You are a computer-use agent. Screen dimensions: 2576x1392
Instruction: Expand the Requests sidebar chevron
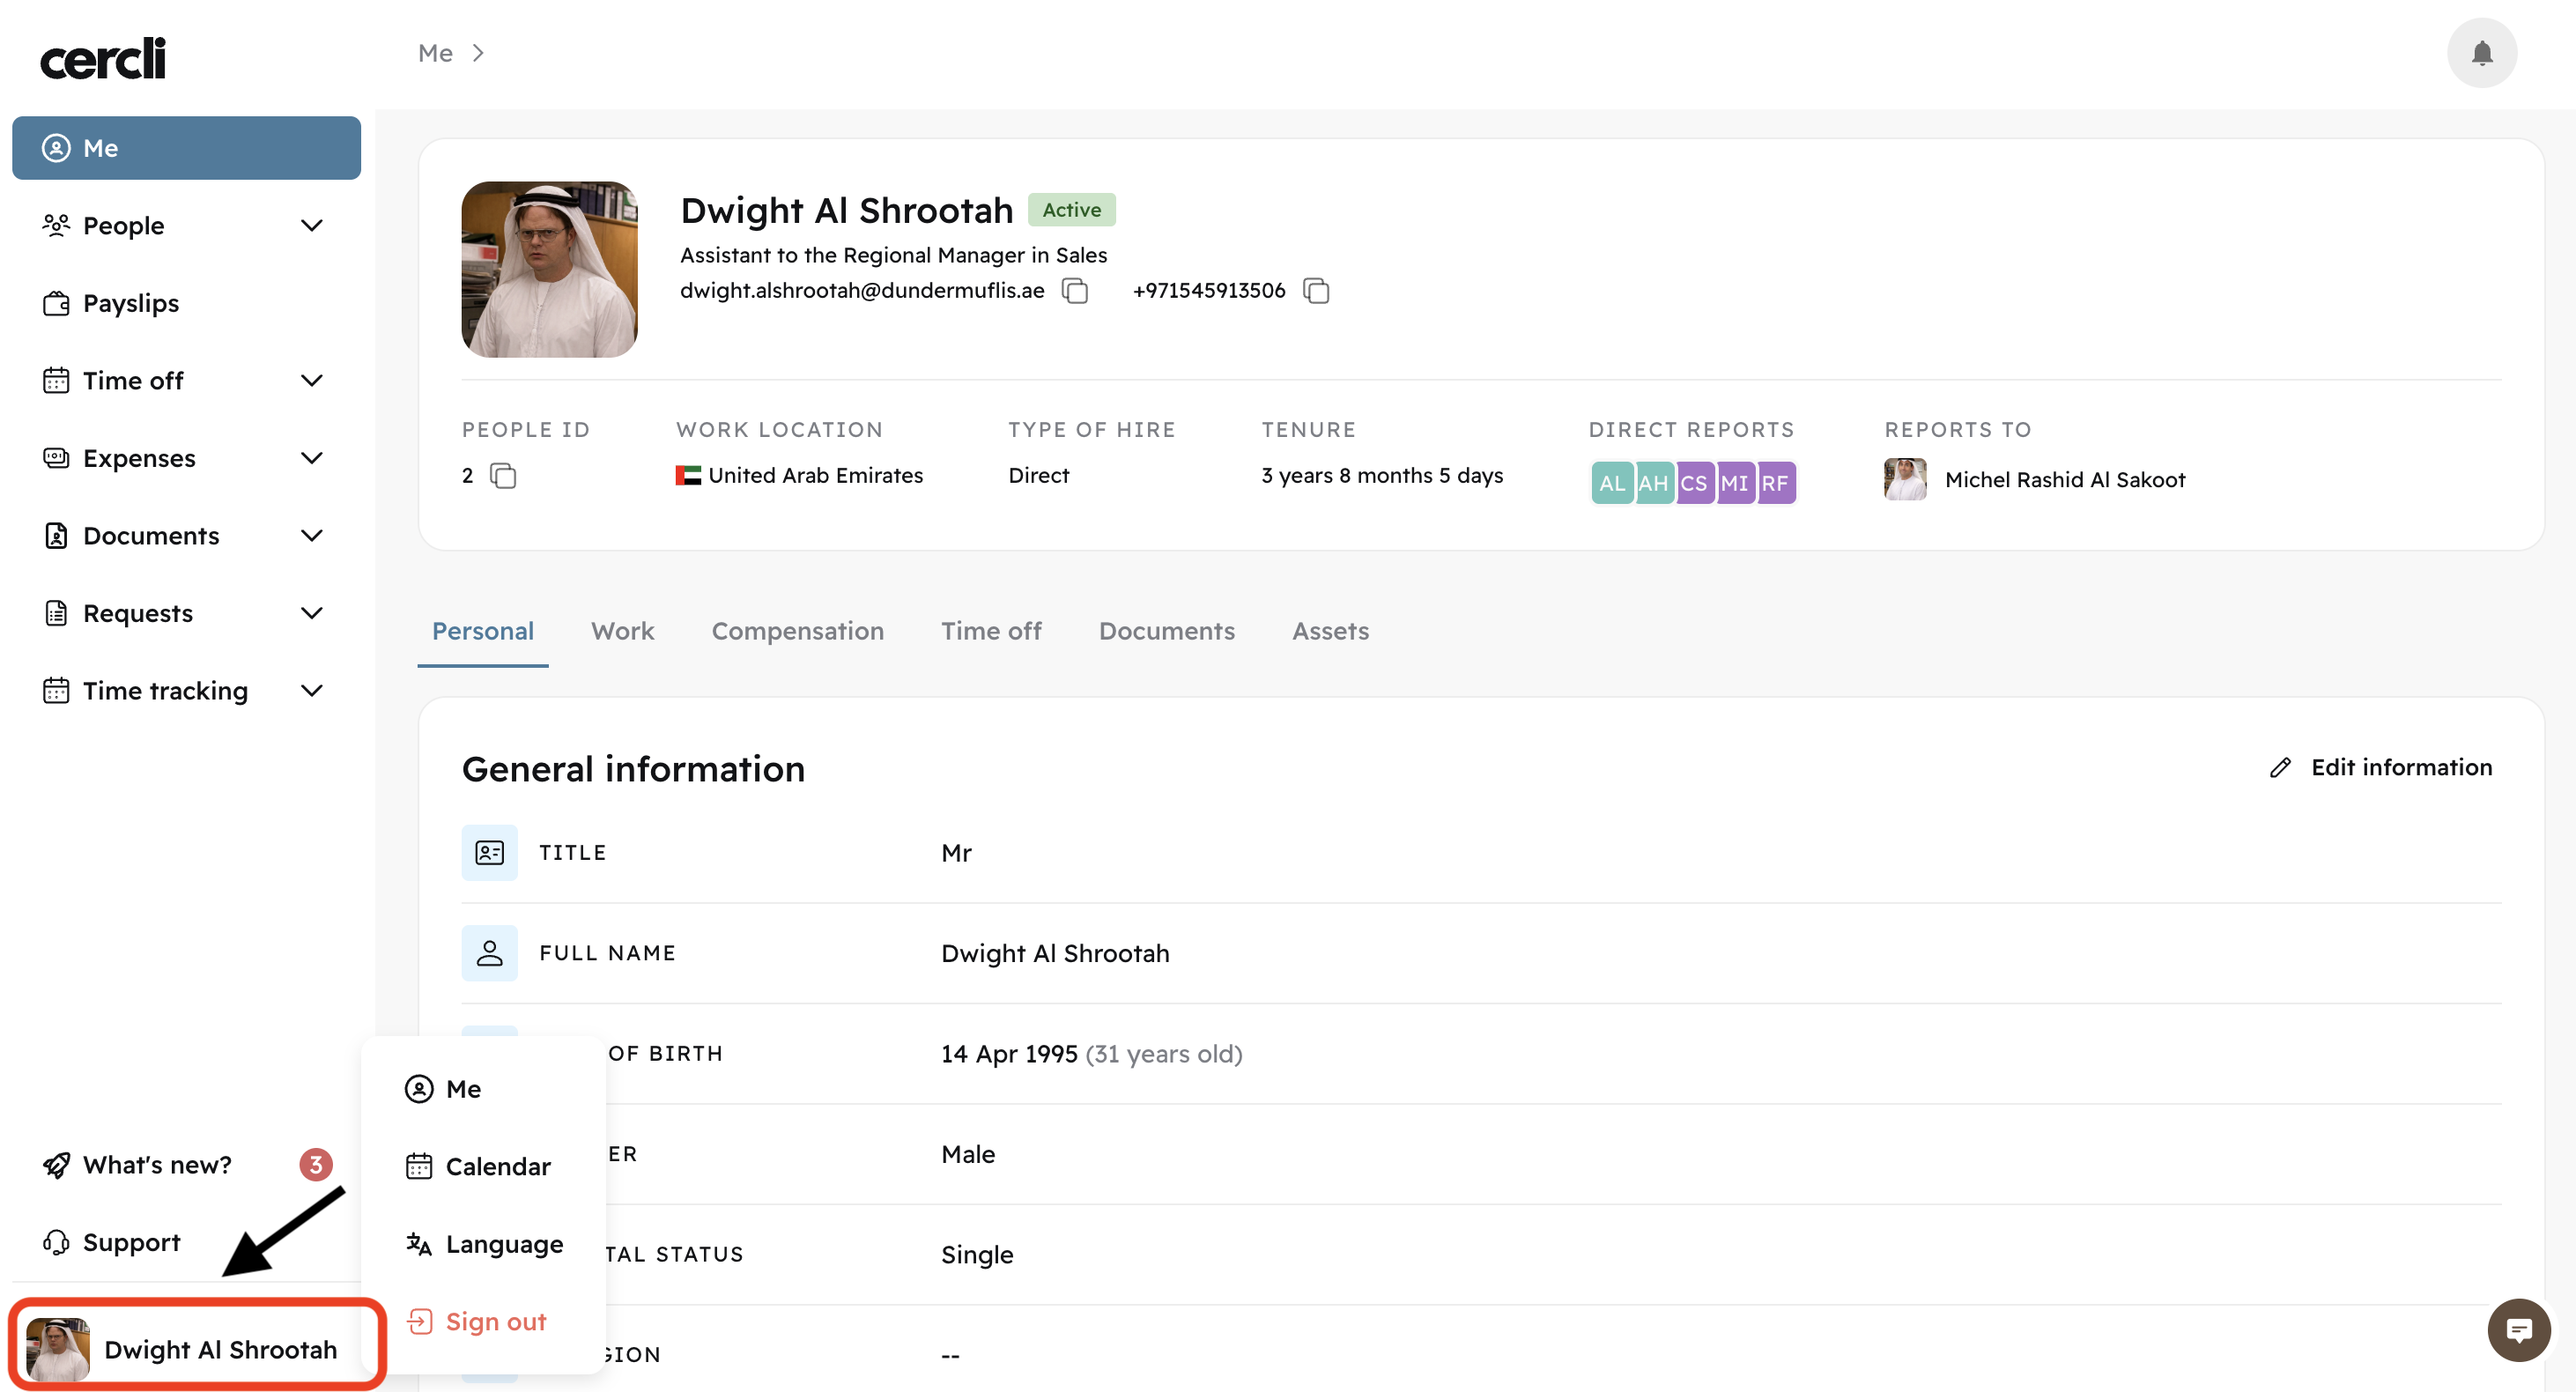312,613
